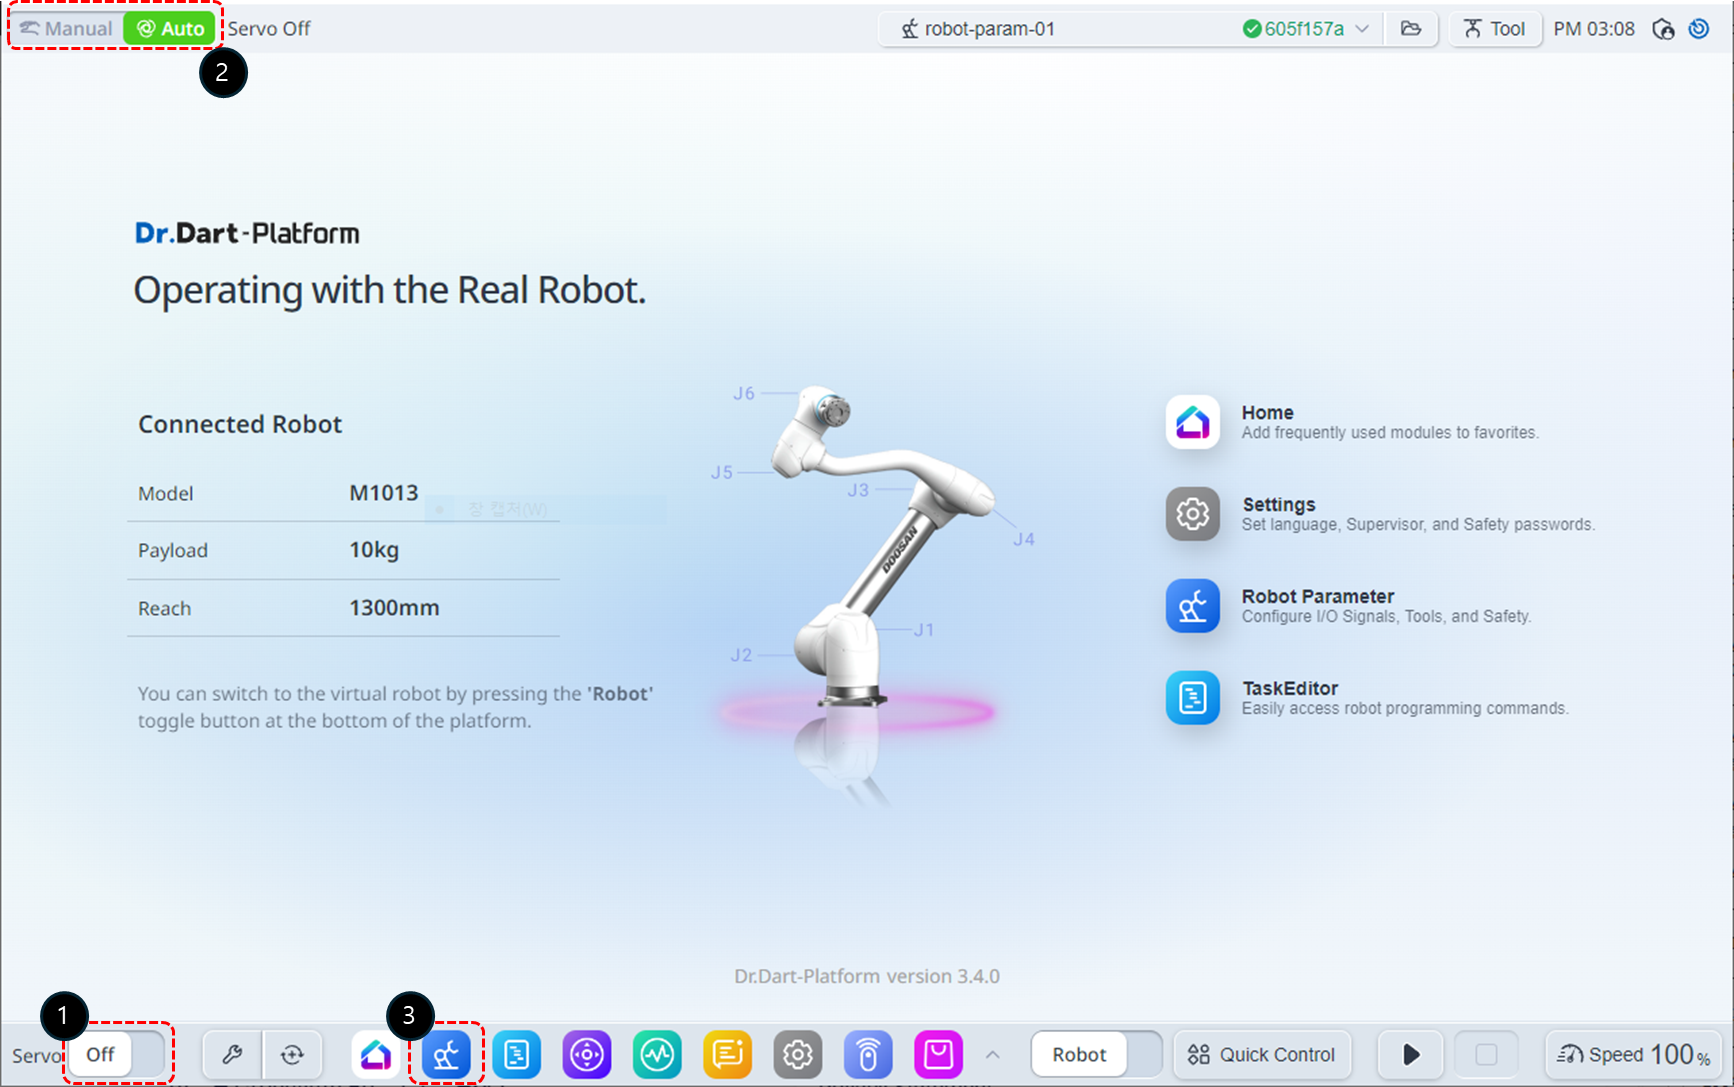Toggle the Servo Off switch
Screen dimensions: 1734x1087
coord(117,1054)
